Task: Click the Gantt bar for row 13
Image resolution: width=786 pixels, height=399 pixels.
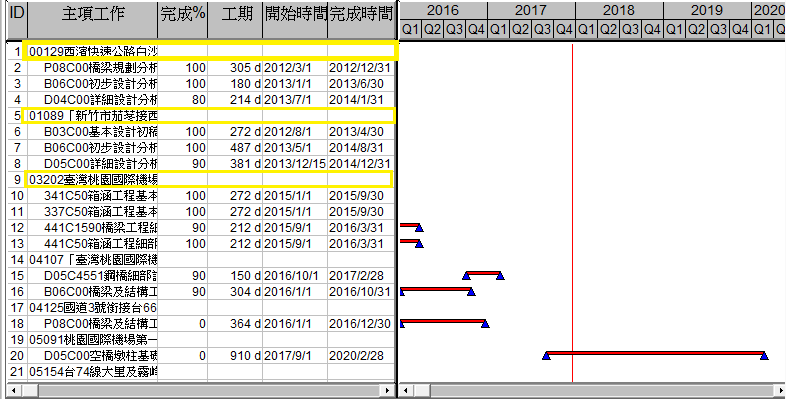Action: point(409,242)
